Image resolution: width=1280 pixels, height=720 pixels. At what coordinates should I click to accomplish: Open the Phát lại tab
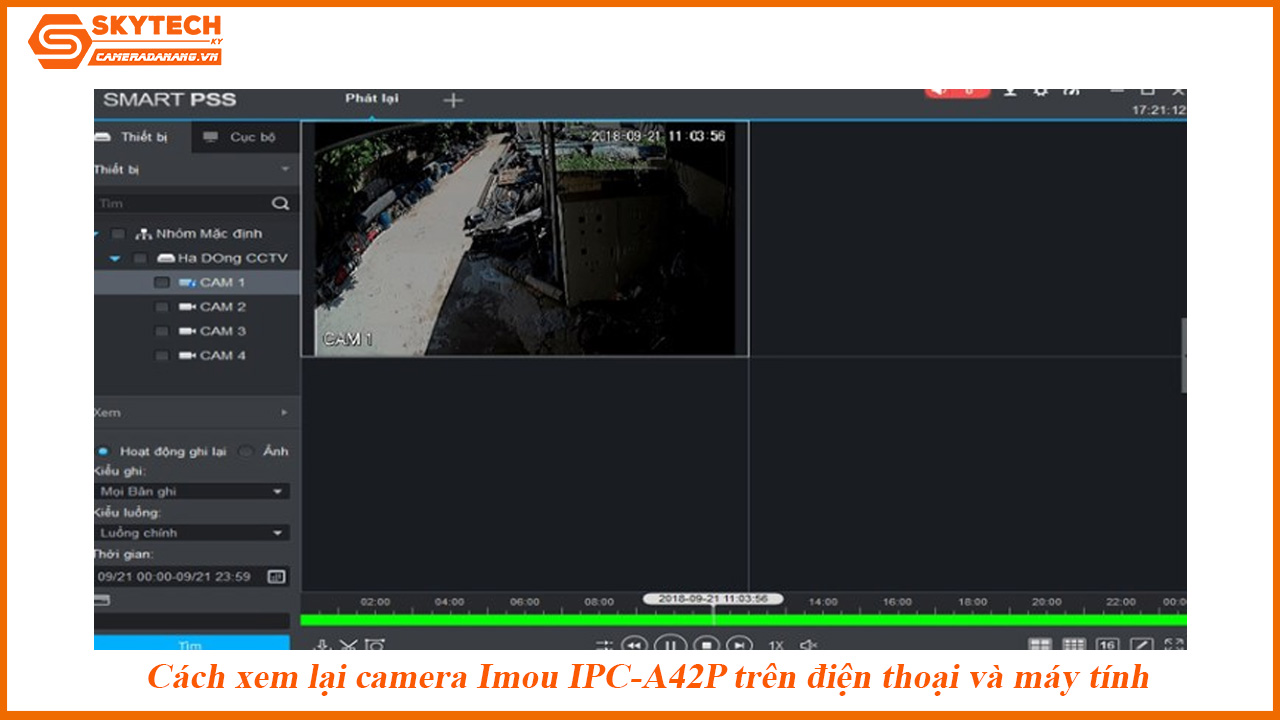click(x=371, y=98)
